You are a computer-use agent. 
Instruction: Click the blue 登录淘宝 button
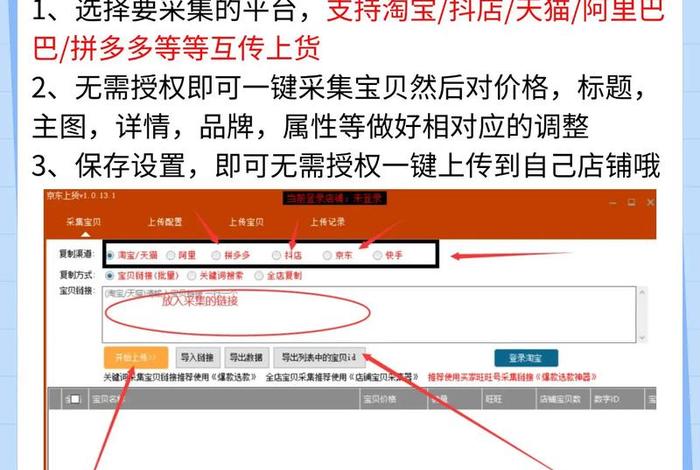tap(526, 358)
